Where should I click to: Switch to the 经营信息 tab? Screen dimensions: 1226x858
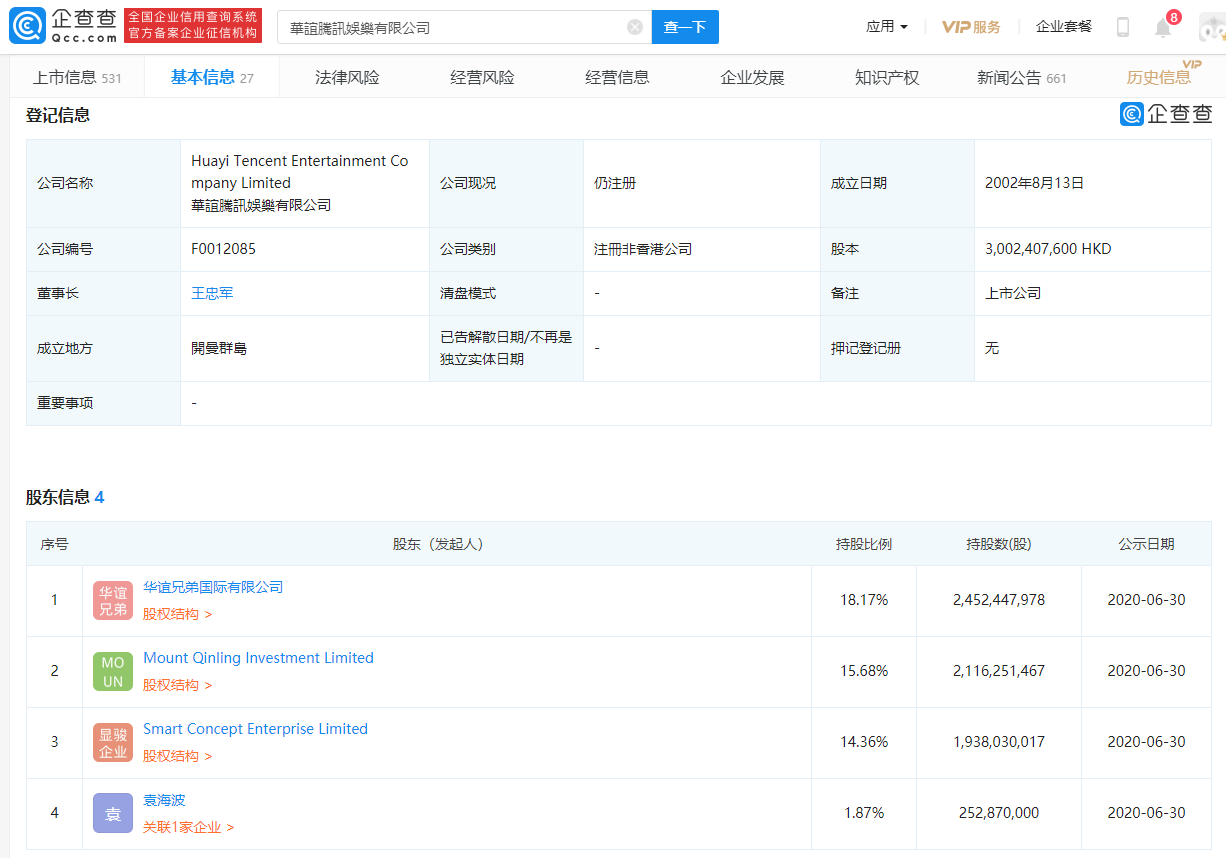tap(617, 77)
